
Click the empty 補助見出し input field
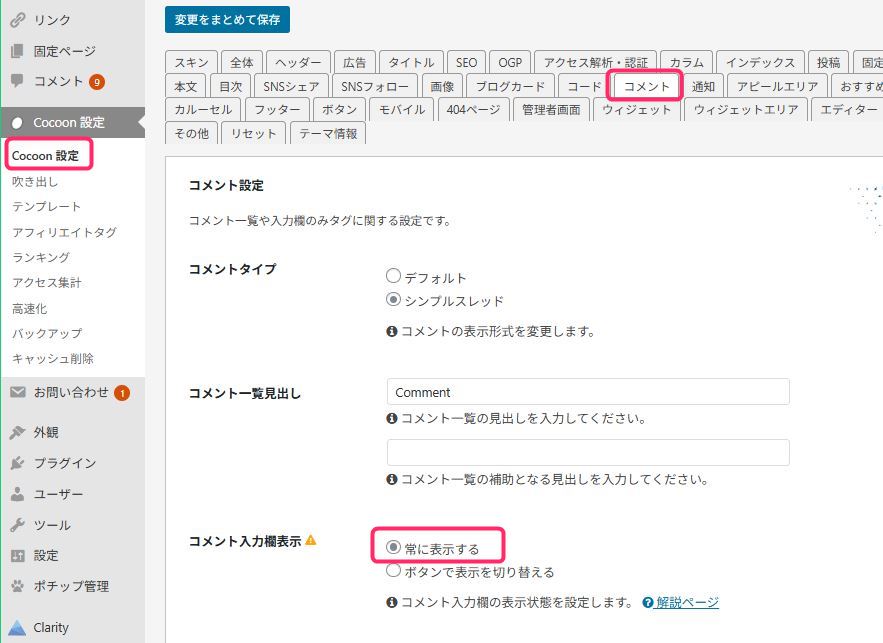click(588, 453)
